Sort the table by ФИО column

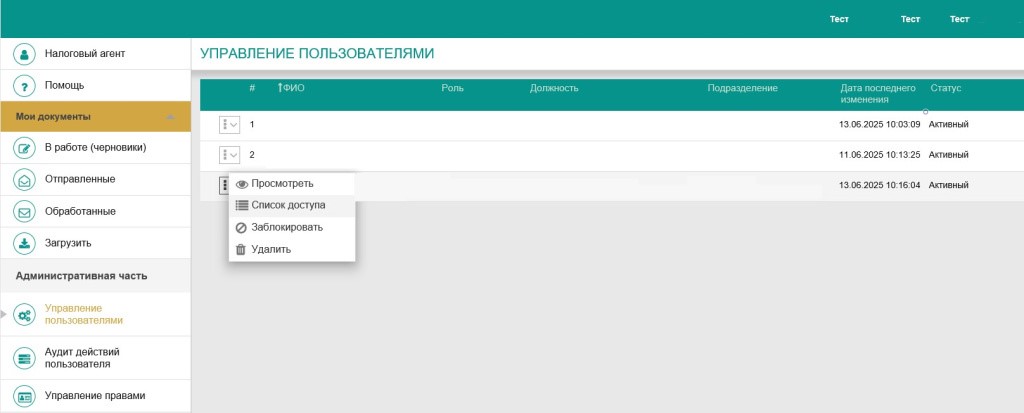click(x=293, y=88)
